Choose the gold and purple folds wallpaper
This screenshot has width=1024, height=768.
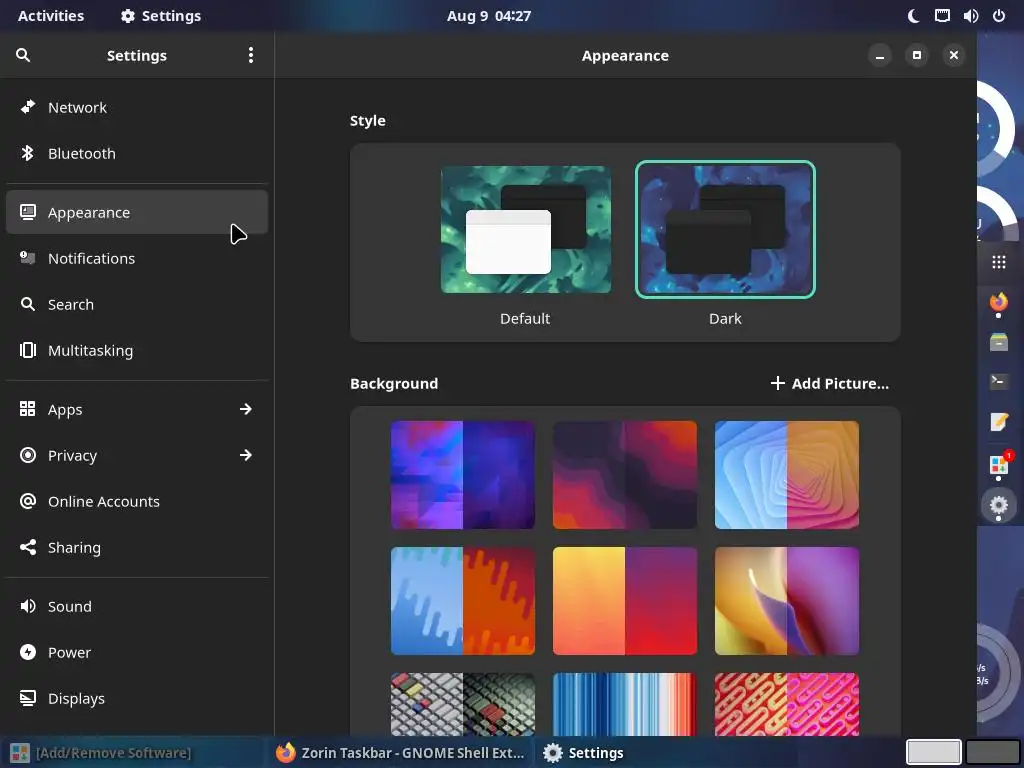coord(787,601)
